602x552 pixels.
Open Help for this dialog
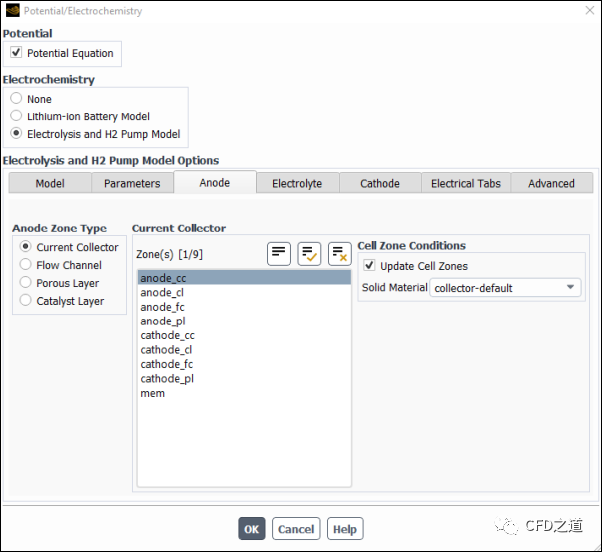tap(344, 529)
